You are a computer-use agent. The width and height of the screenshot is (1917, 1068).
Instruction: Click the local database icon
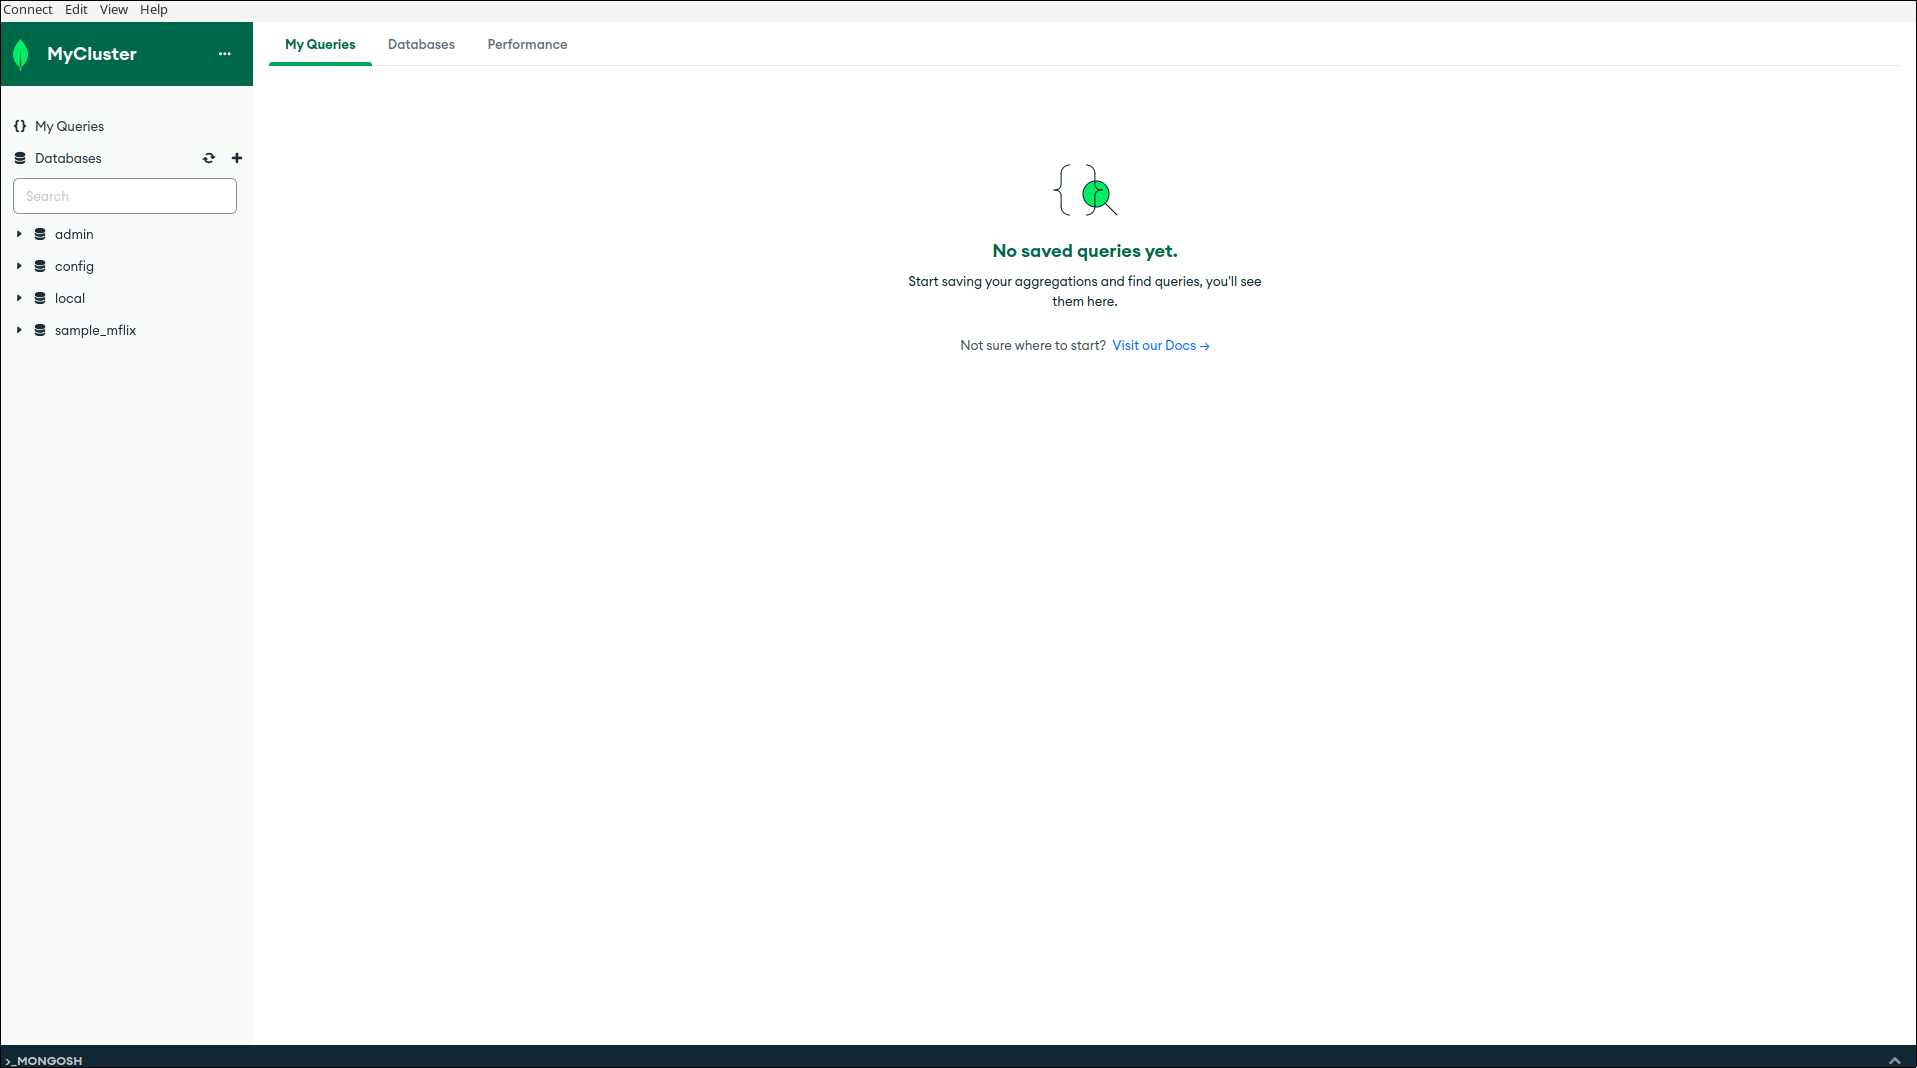pyautogui.click(x=40, y=298)
